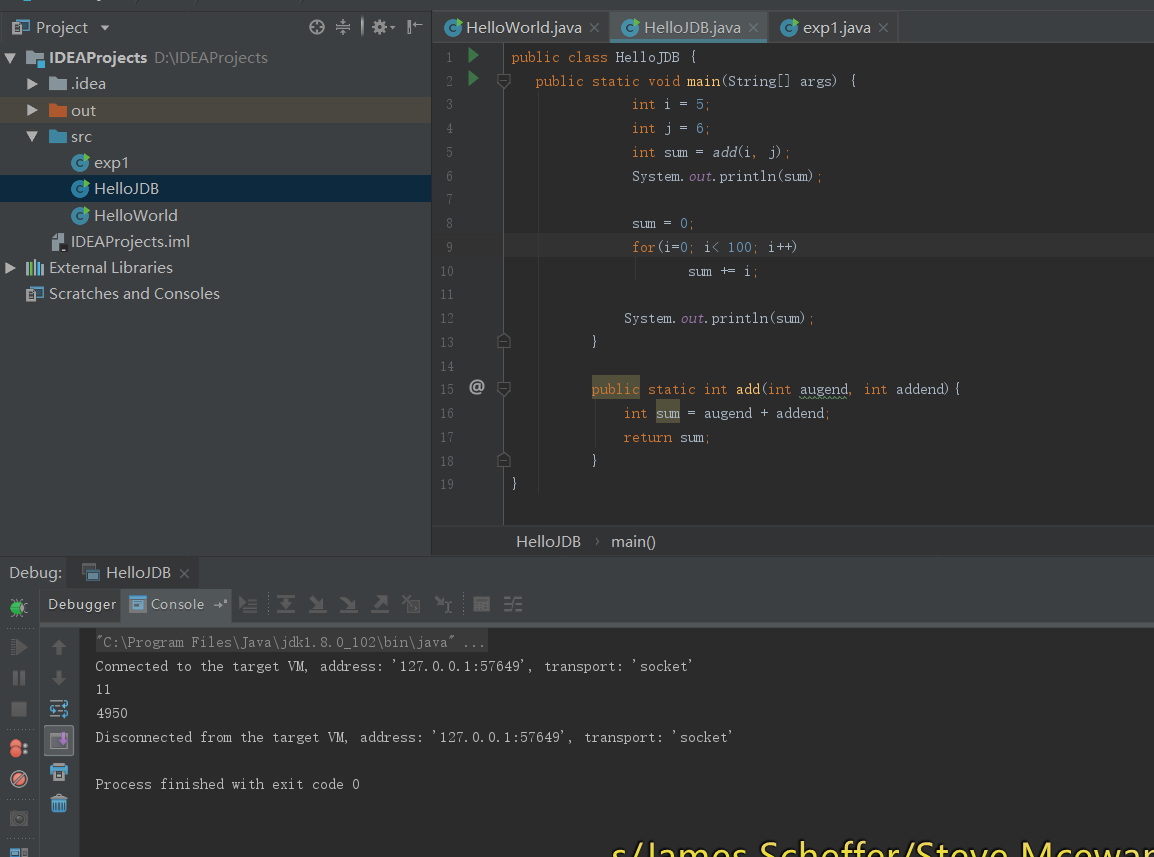Image resolution: width=1154 pixels, height=857 pixels.
Task: Click the fold end marker on line 13
Action: (x=504, y=341)
